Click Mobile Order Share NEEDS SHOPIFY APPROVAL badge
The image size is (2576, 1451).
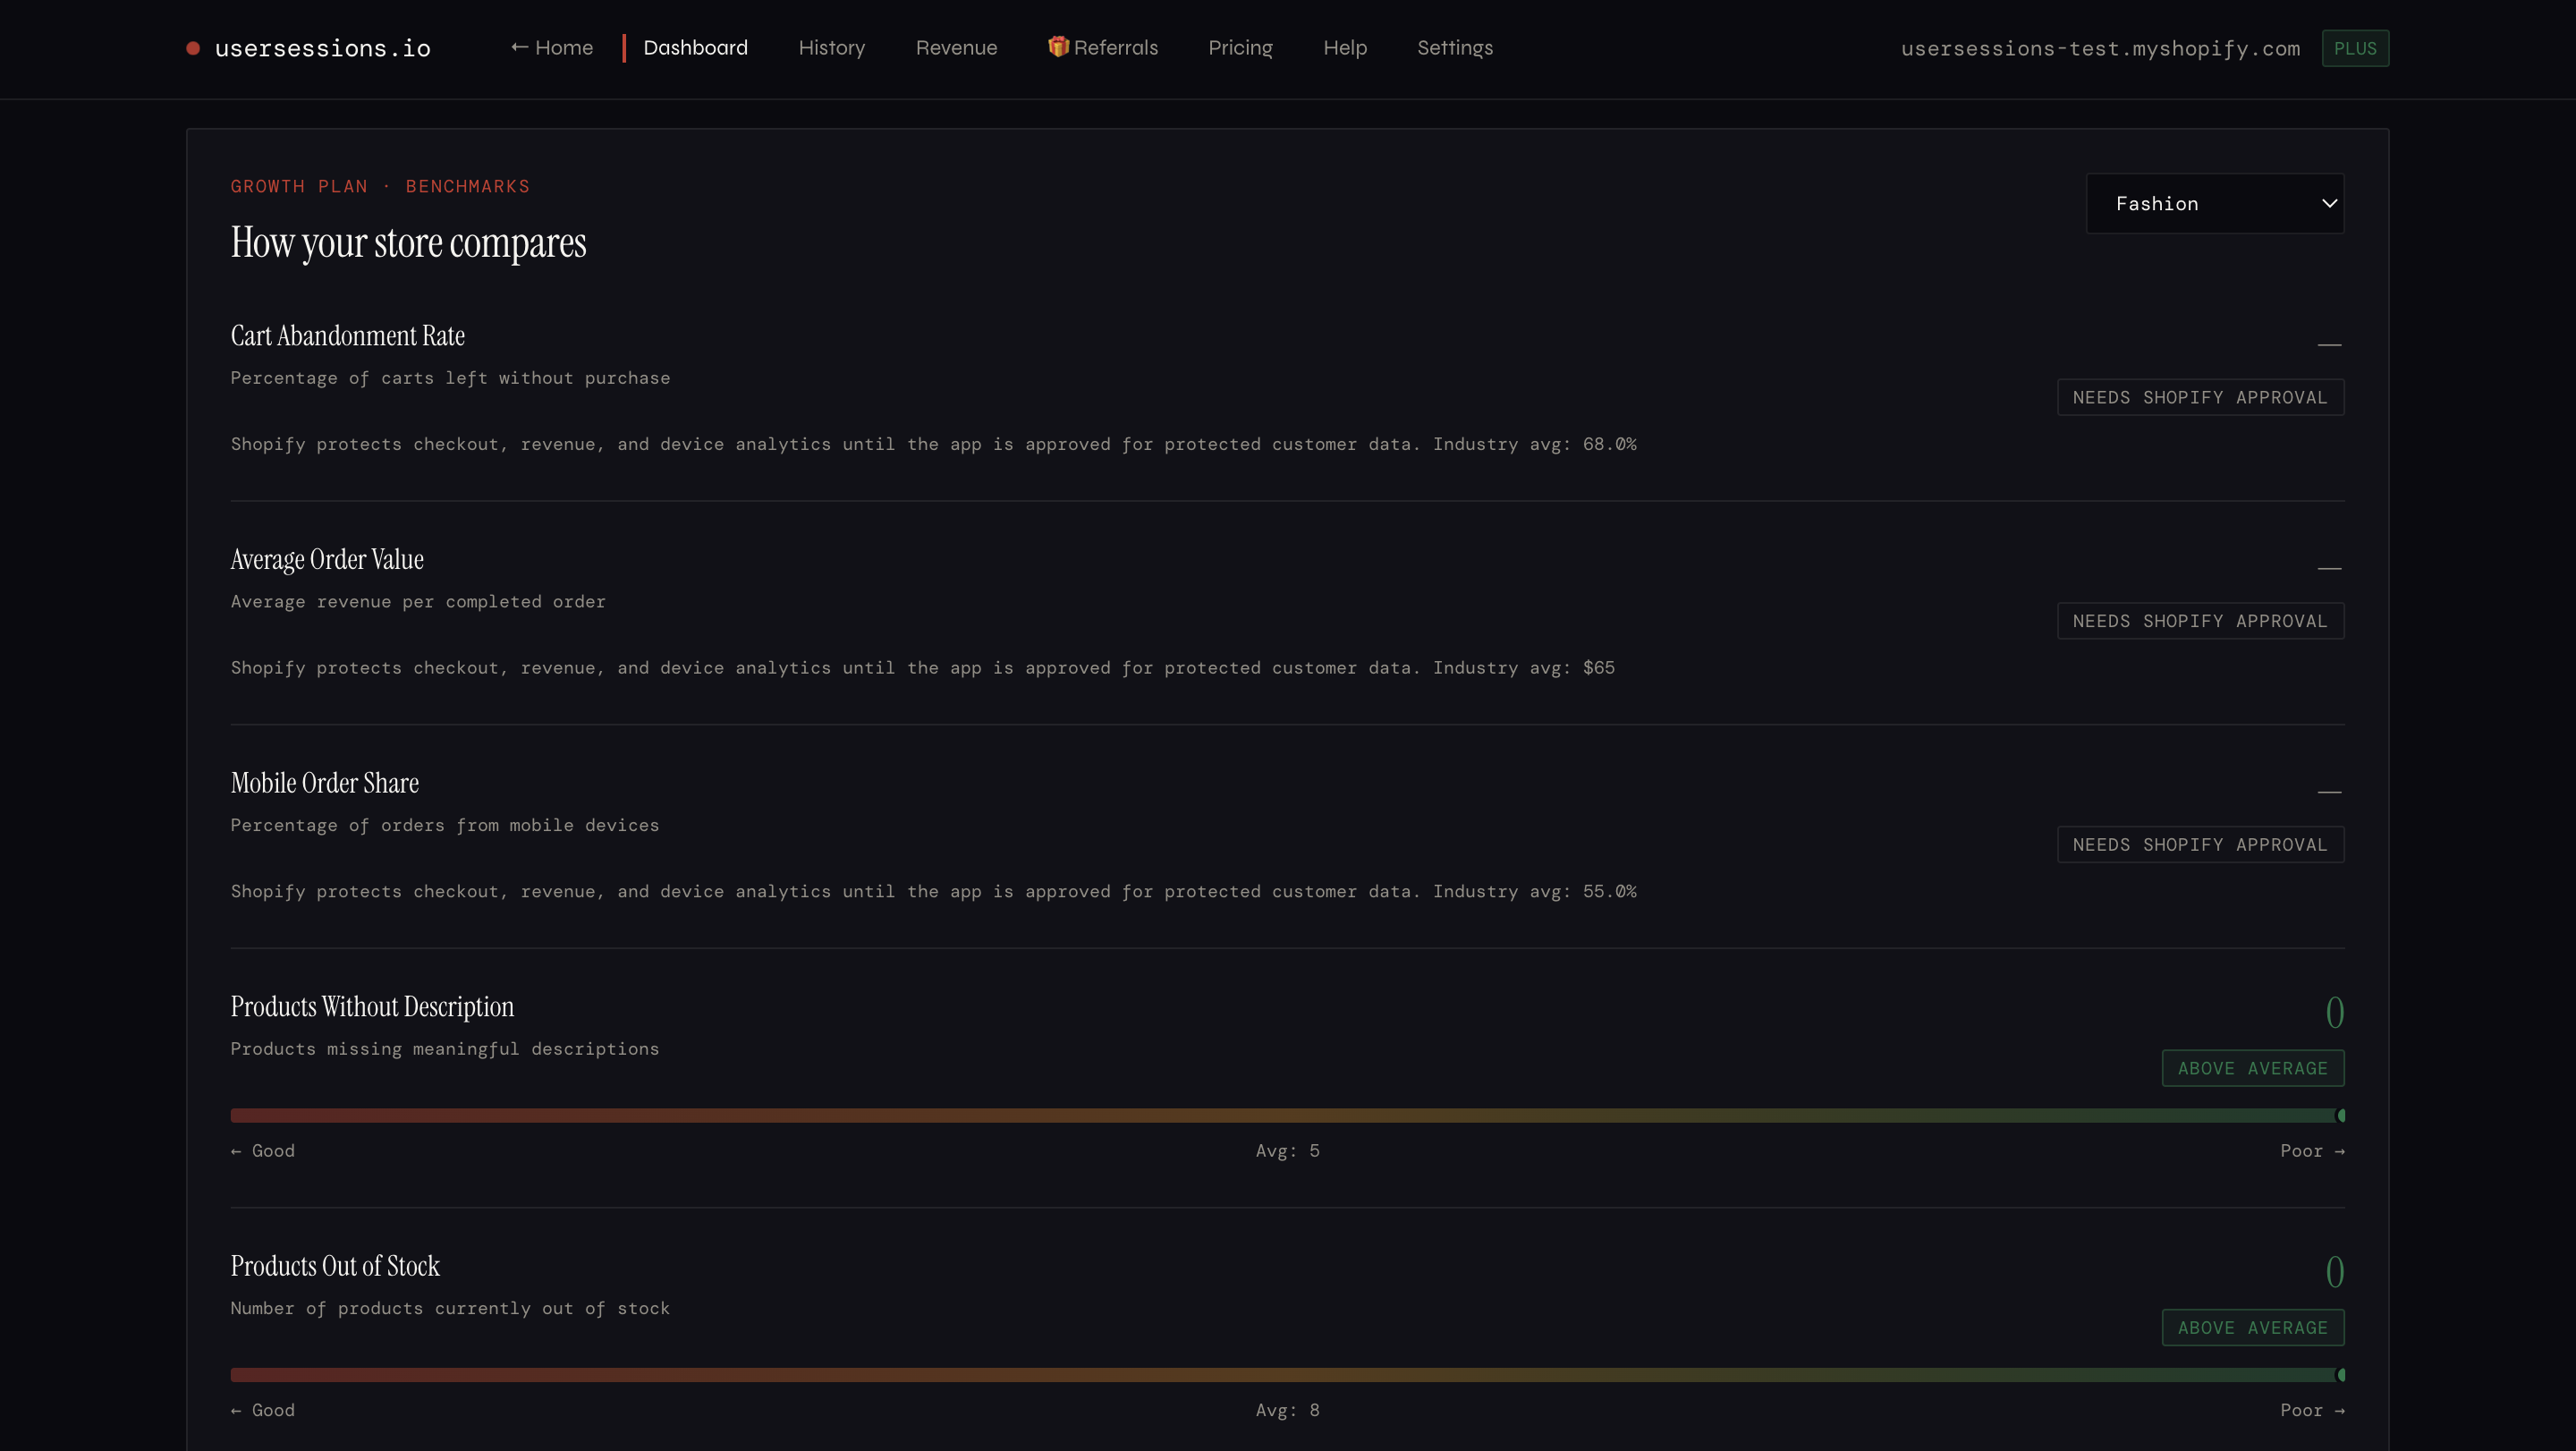pyautogui.click(x=2200, y=845)
